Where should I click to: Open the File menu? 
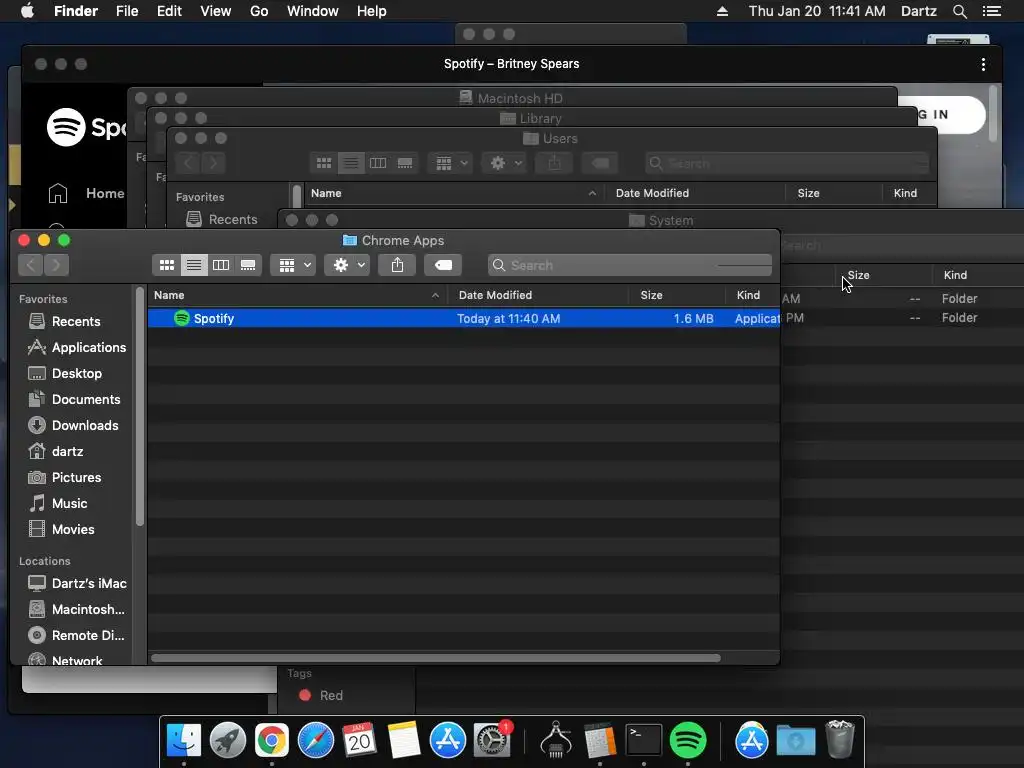127,11
